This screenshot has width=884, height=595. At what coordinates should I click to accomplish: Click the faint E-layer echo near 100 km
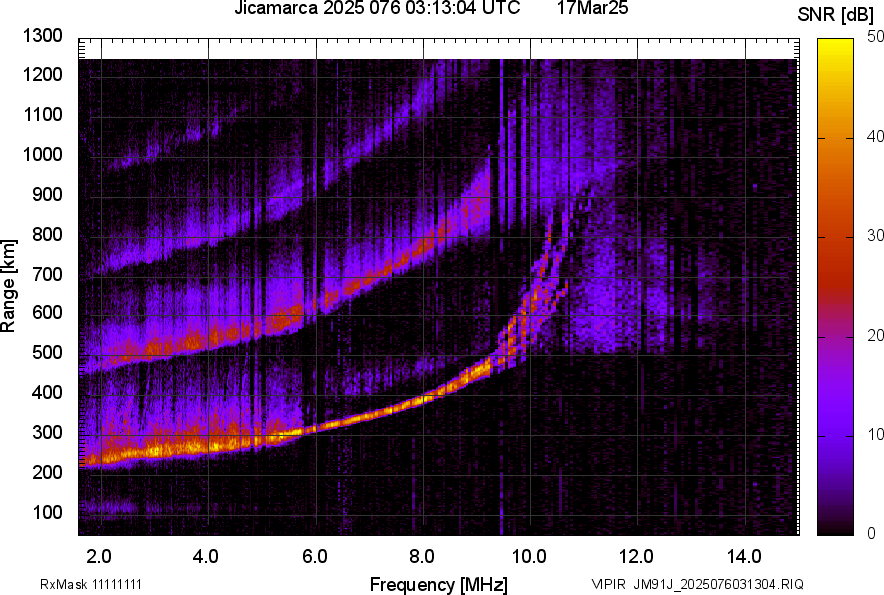(x=110, y=508)
